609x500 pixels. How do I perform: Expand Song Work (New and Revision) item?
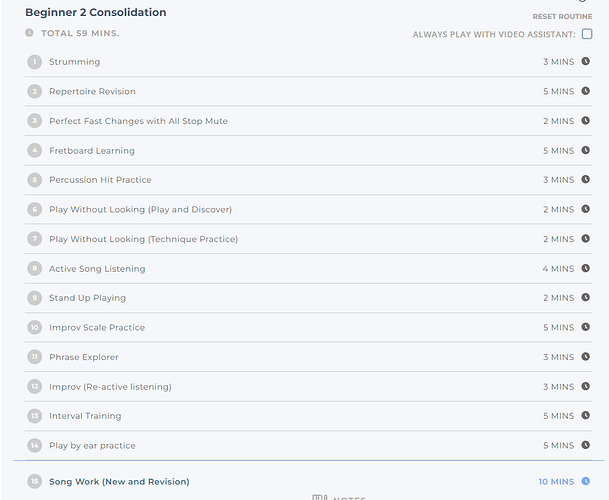coord(119,482)
